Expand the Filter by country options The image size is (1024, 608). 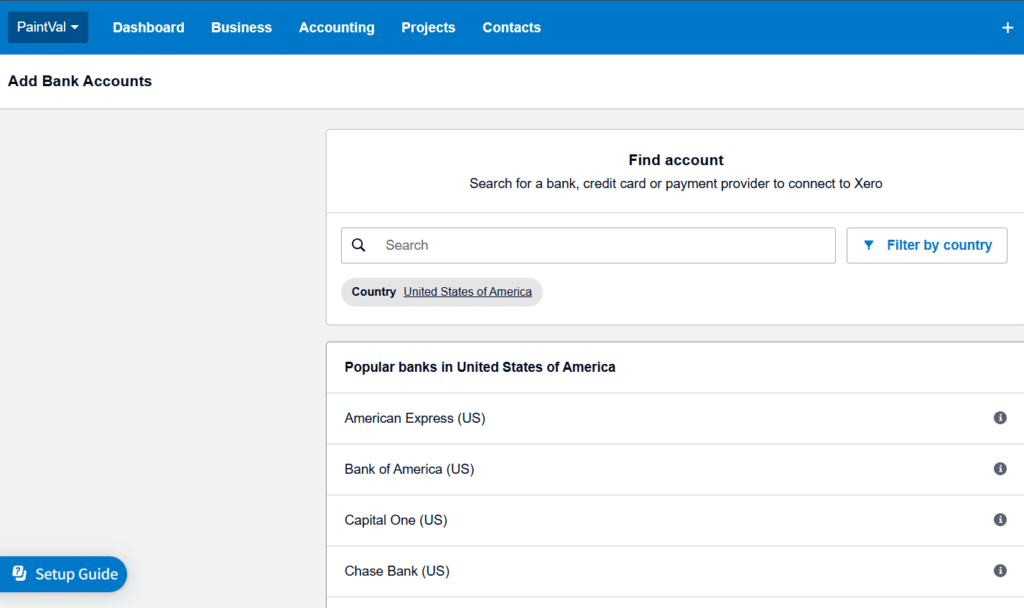(926, 245)
